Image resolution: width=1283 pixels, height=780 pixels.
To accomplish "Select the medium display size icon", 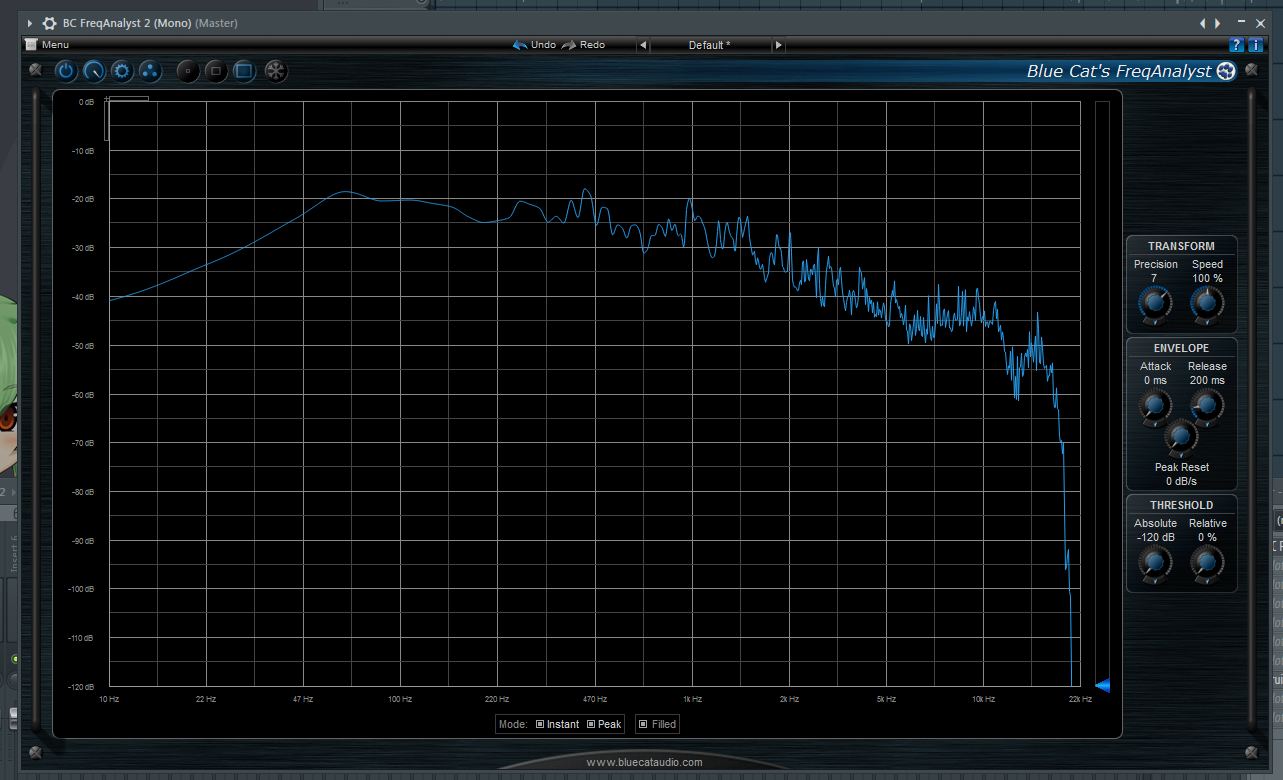I will [x=216, y=71].
